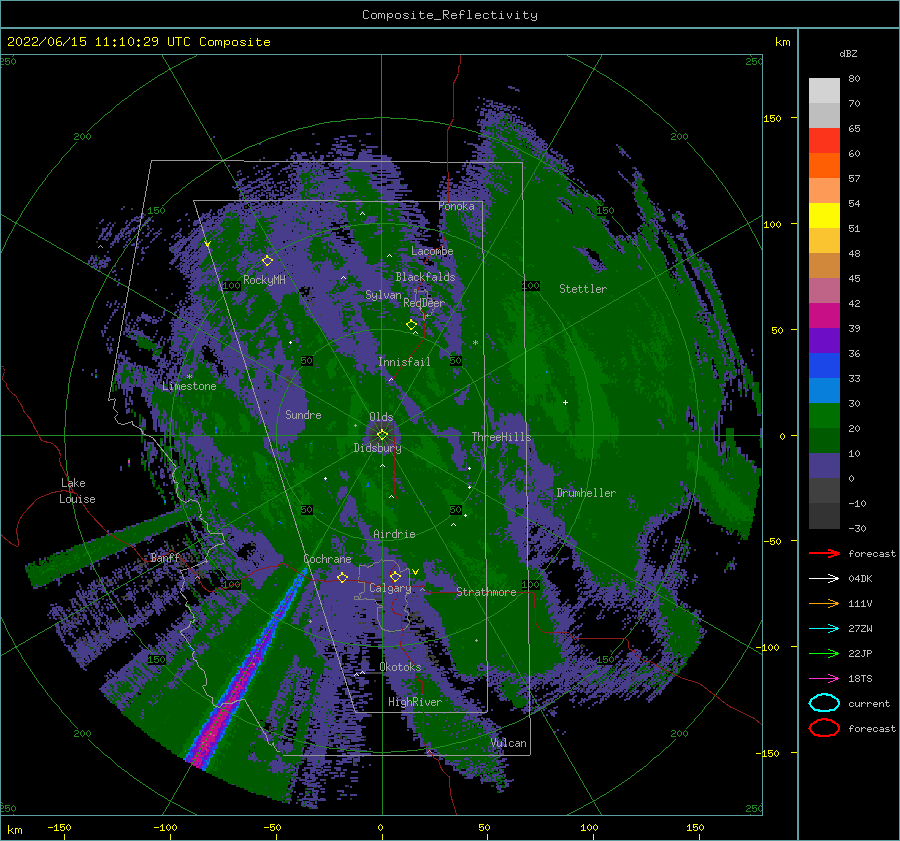Select the RockyMH label
Screen dimensions: 900x841
pos(264,280)
